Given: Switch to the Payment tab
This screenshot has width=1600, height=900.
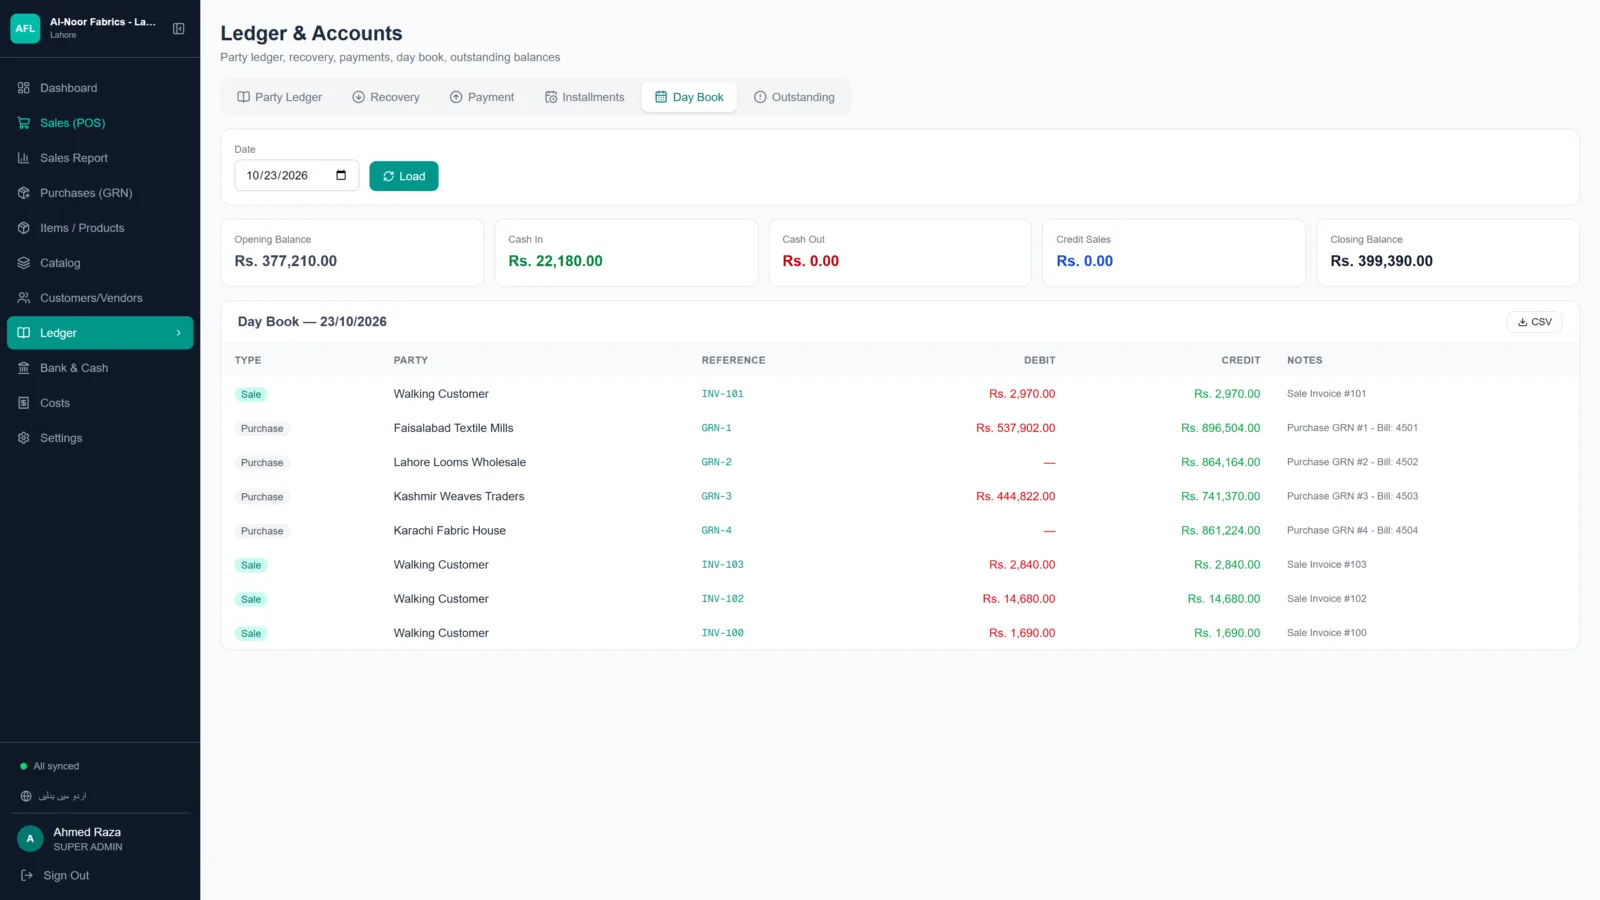Looking at the screenshot, I should tap(482, 97).
